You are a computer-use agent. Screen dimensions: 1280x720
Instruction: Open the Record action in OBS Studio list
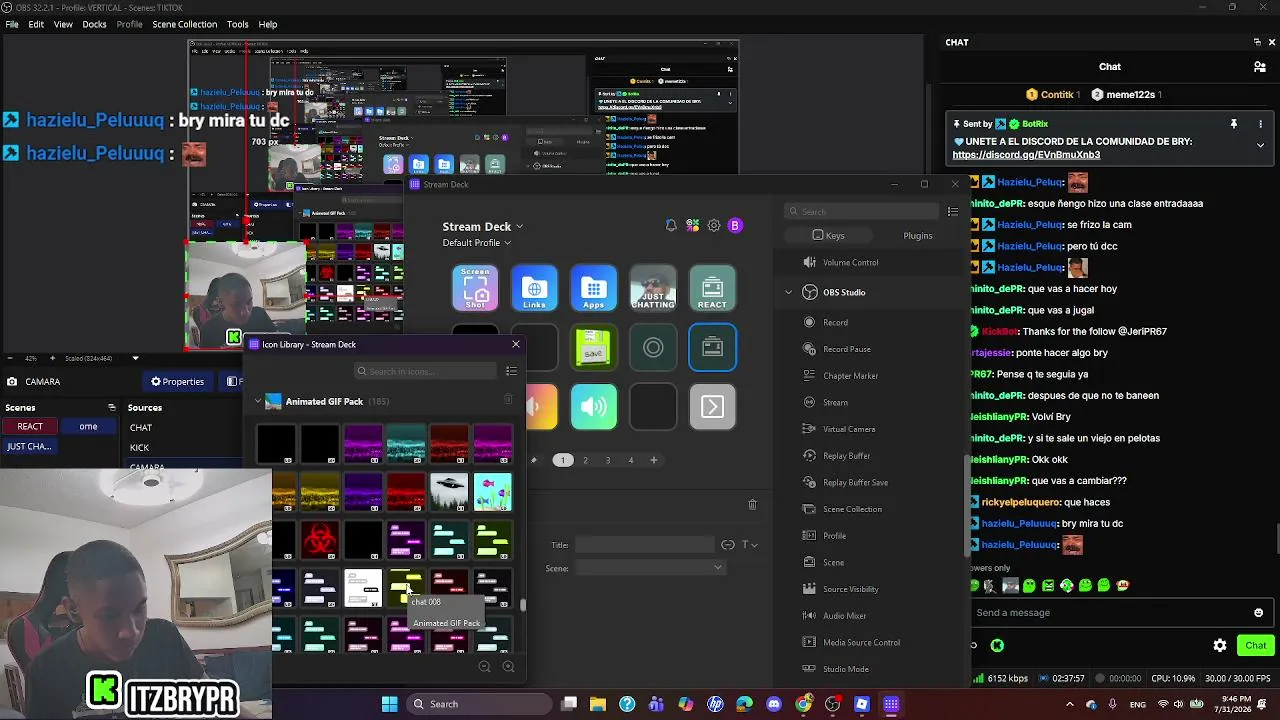pos(835,322)
